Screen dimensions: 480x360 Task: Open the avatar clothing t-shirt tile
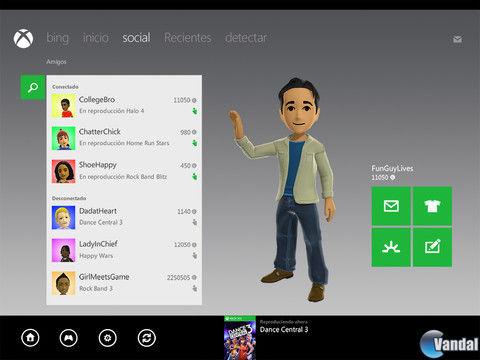point(432,206)
